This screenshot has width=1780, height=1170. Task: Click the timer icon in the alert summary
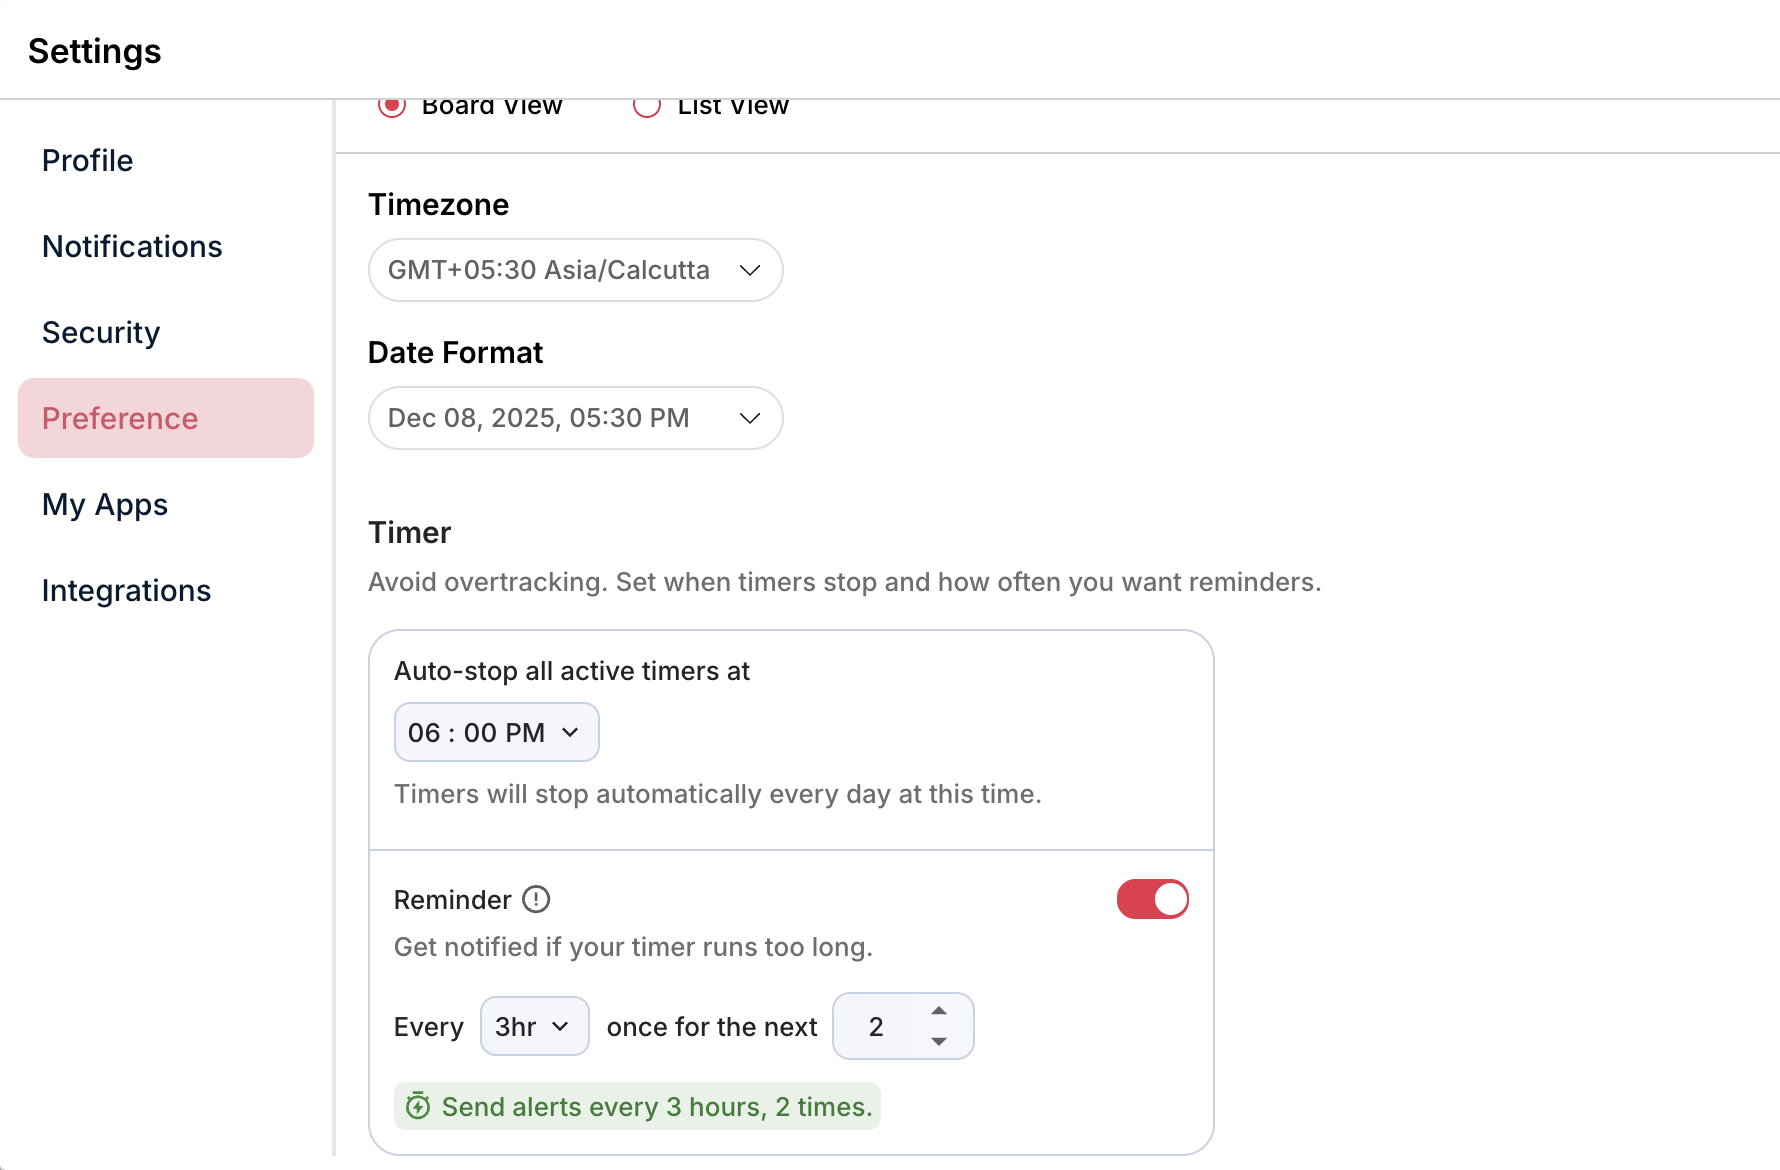[418, 1106]
